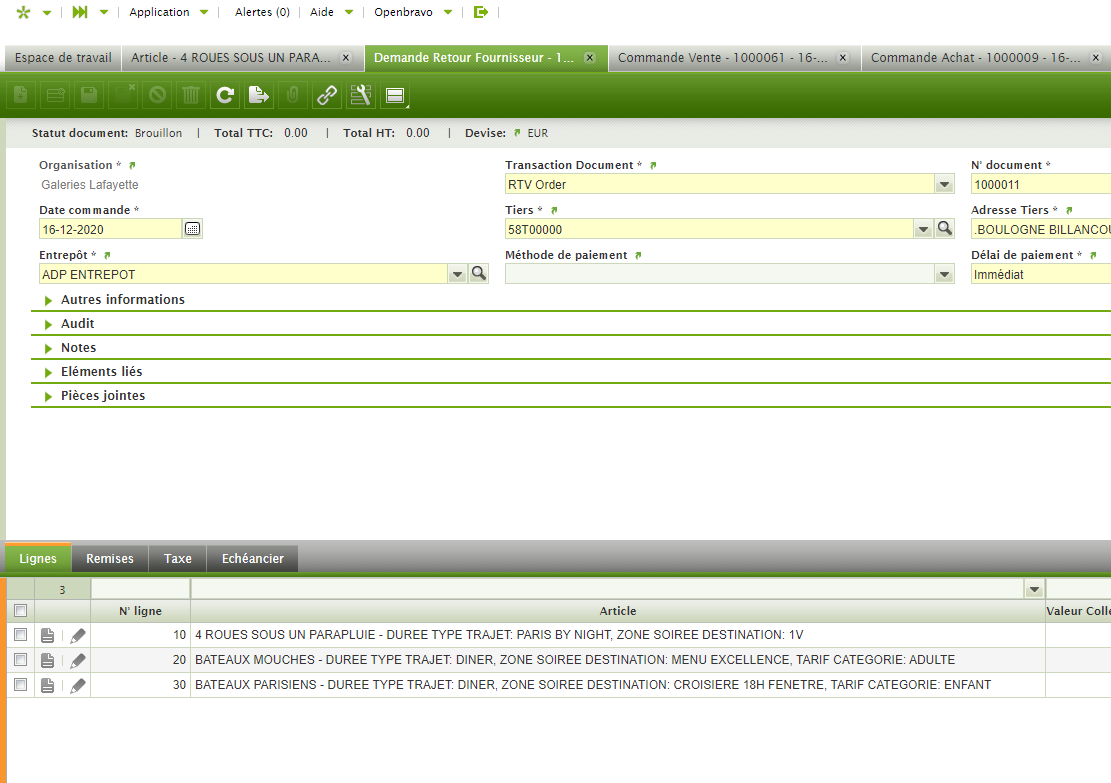
Task: Click the N° document input field
Action: point(1040,185)
